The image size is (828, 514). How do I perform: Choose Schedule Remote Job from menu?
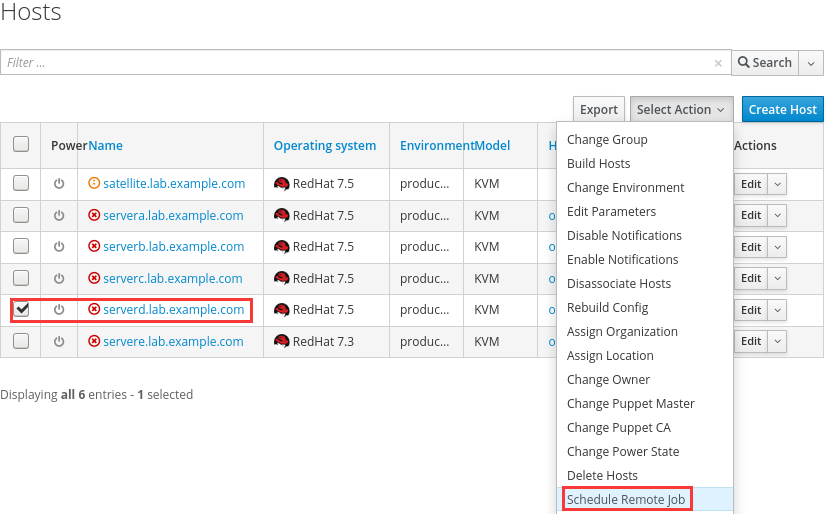627,499
